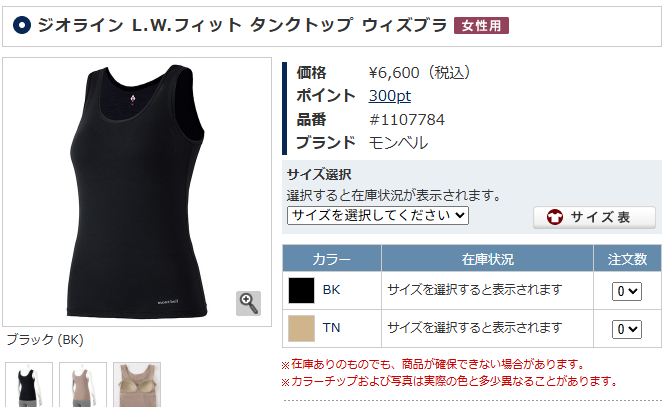
Task: Open the サイズ表 size chart button
Action: [594, 217]
